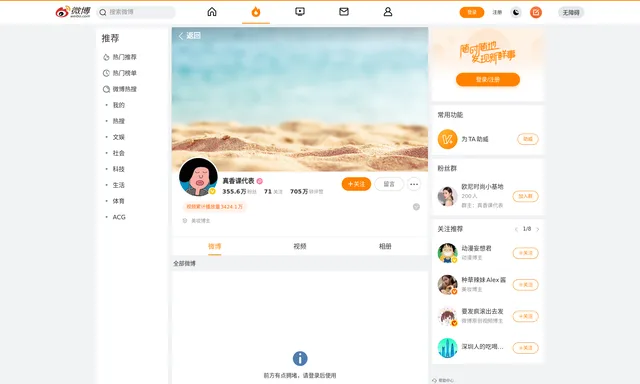Click the help center link at bottom right

tap(443, 380)
